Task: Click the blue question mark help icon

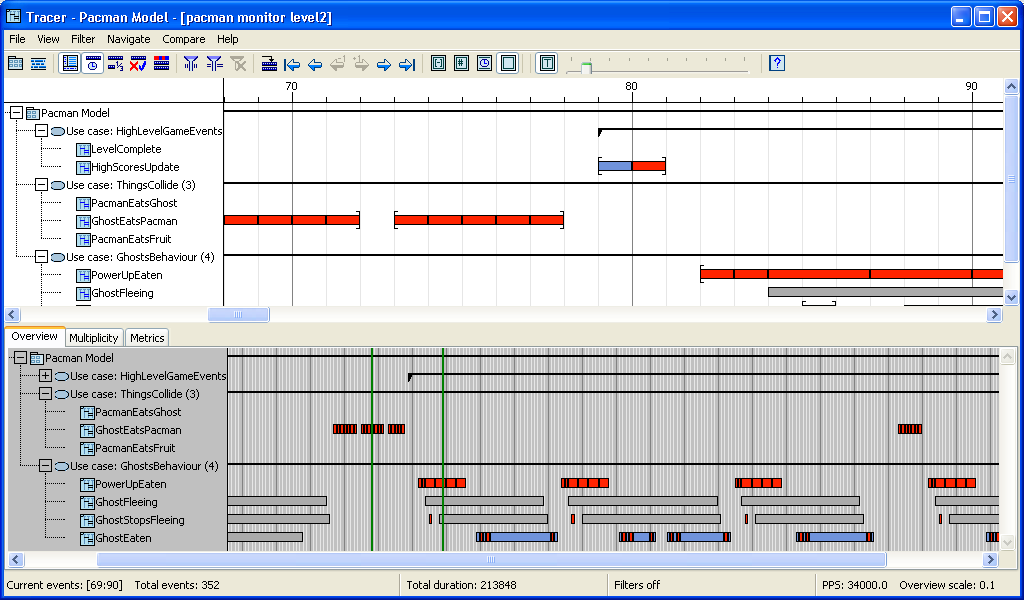Action: [777, 64]
